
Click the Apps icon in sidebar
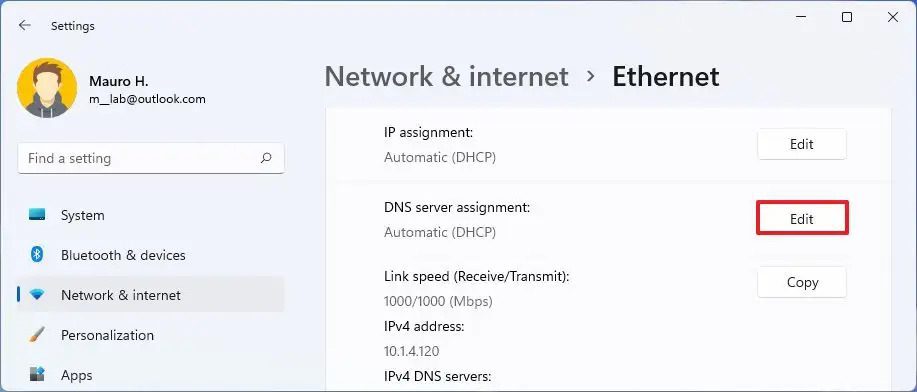pyautogui.click(x=37, y=374)
